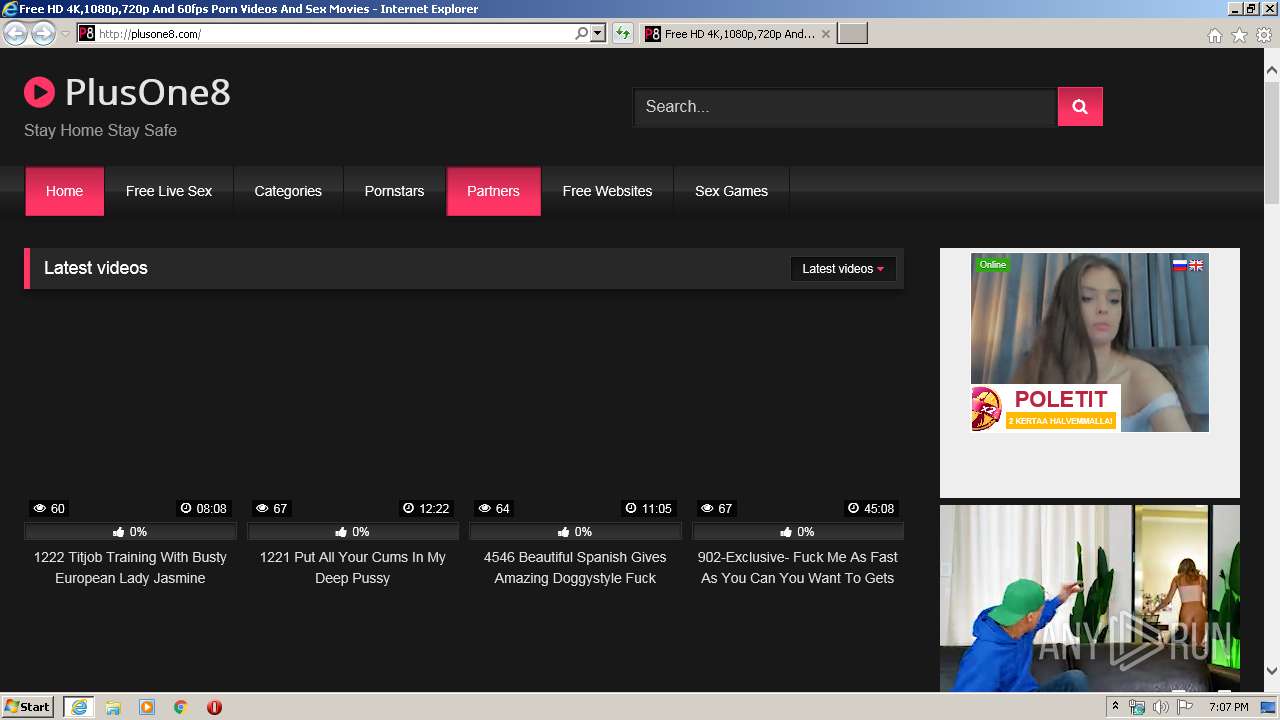Open the favorites star icon
This screenshot has height=720, width=1280.
tap(1239, 35)
